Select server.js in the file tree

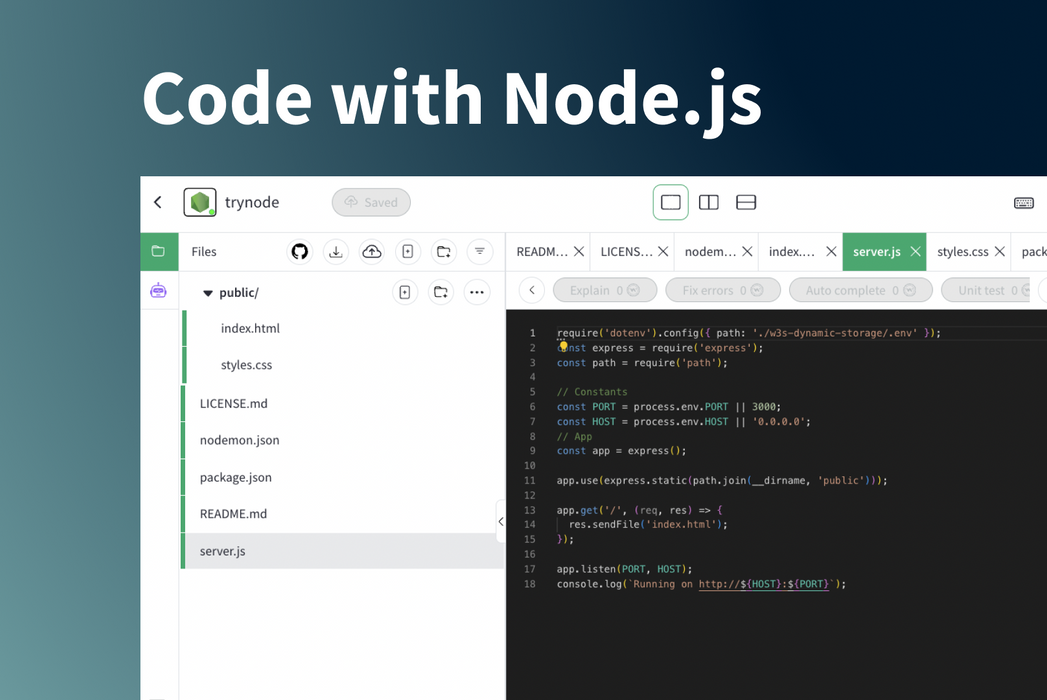(x=224, y=550)
